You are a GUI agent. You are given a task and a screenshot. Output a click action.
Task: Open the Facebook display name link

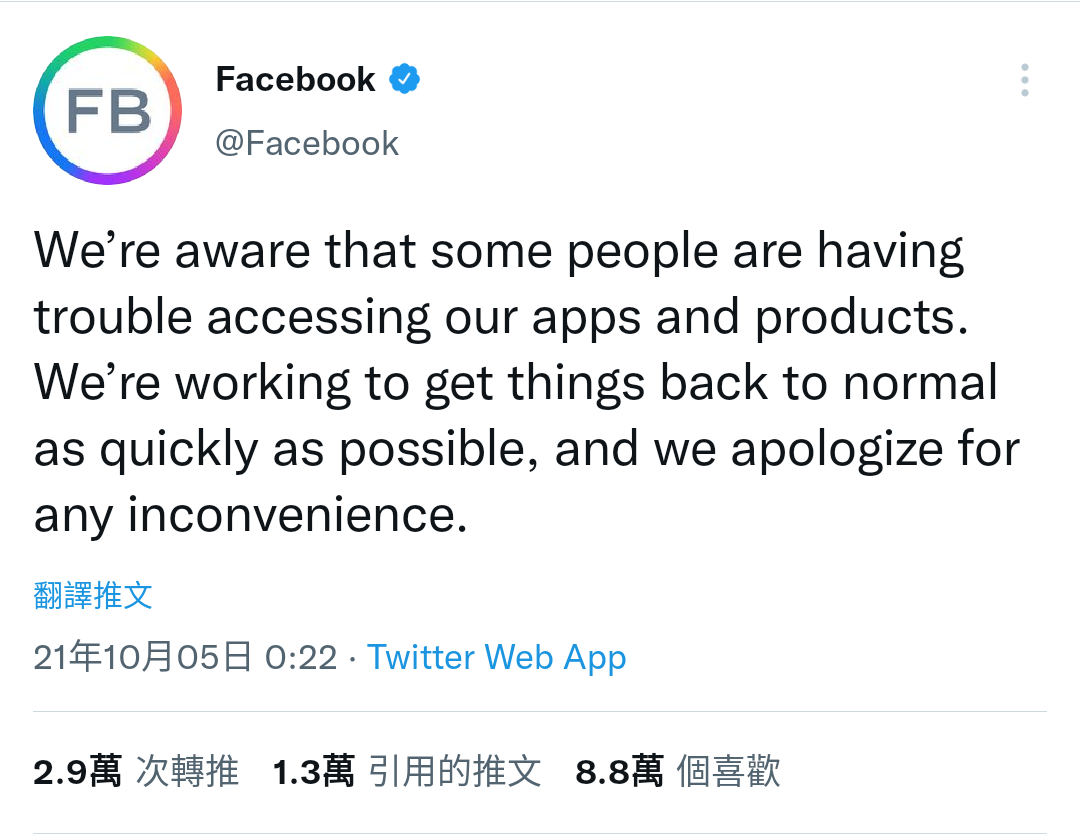point(295,78)
